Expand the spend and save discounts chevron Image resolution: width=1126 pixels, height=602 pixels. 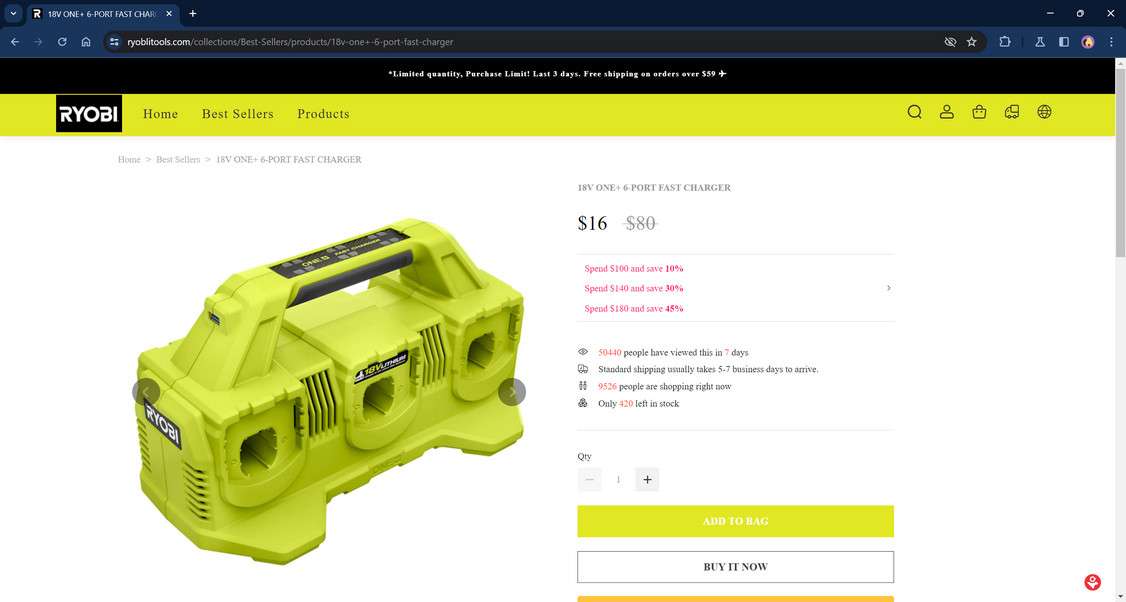click(888, 288)
